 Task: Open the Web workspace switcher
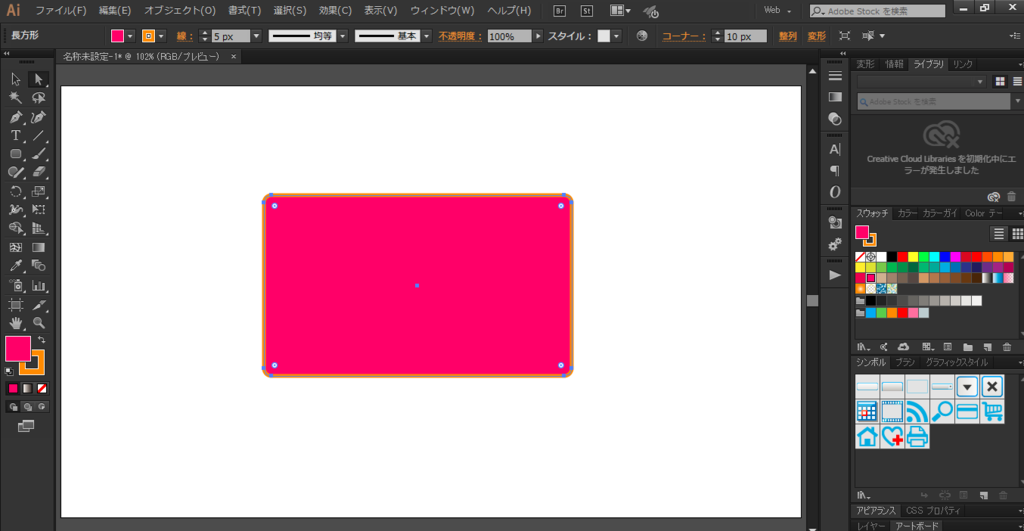coord(777,10)
